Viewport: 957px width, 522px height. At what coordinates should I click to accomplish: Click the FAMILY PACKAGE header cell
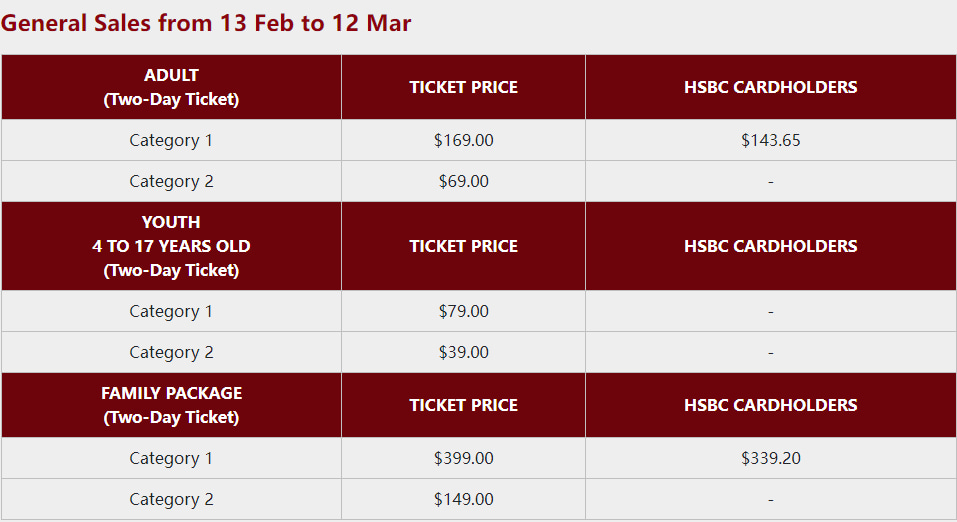click(x=171, y=405)
